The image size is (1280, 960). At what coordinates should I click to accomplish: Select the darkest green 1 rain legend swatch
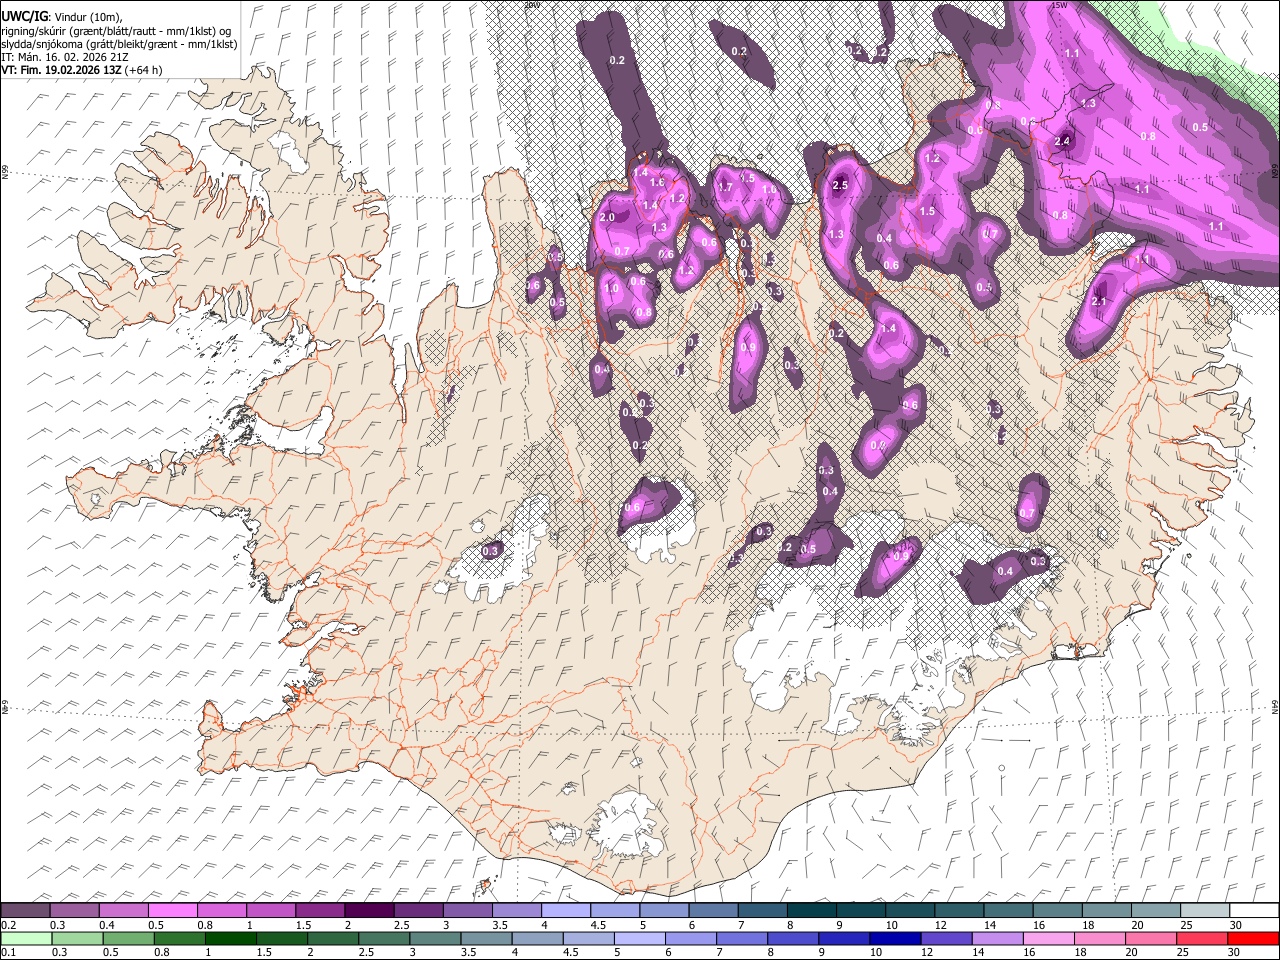pos(231,939)
